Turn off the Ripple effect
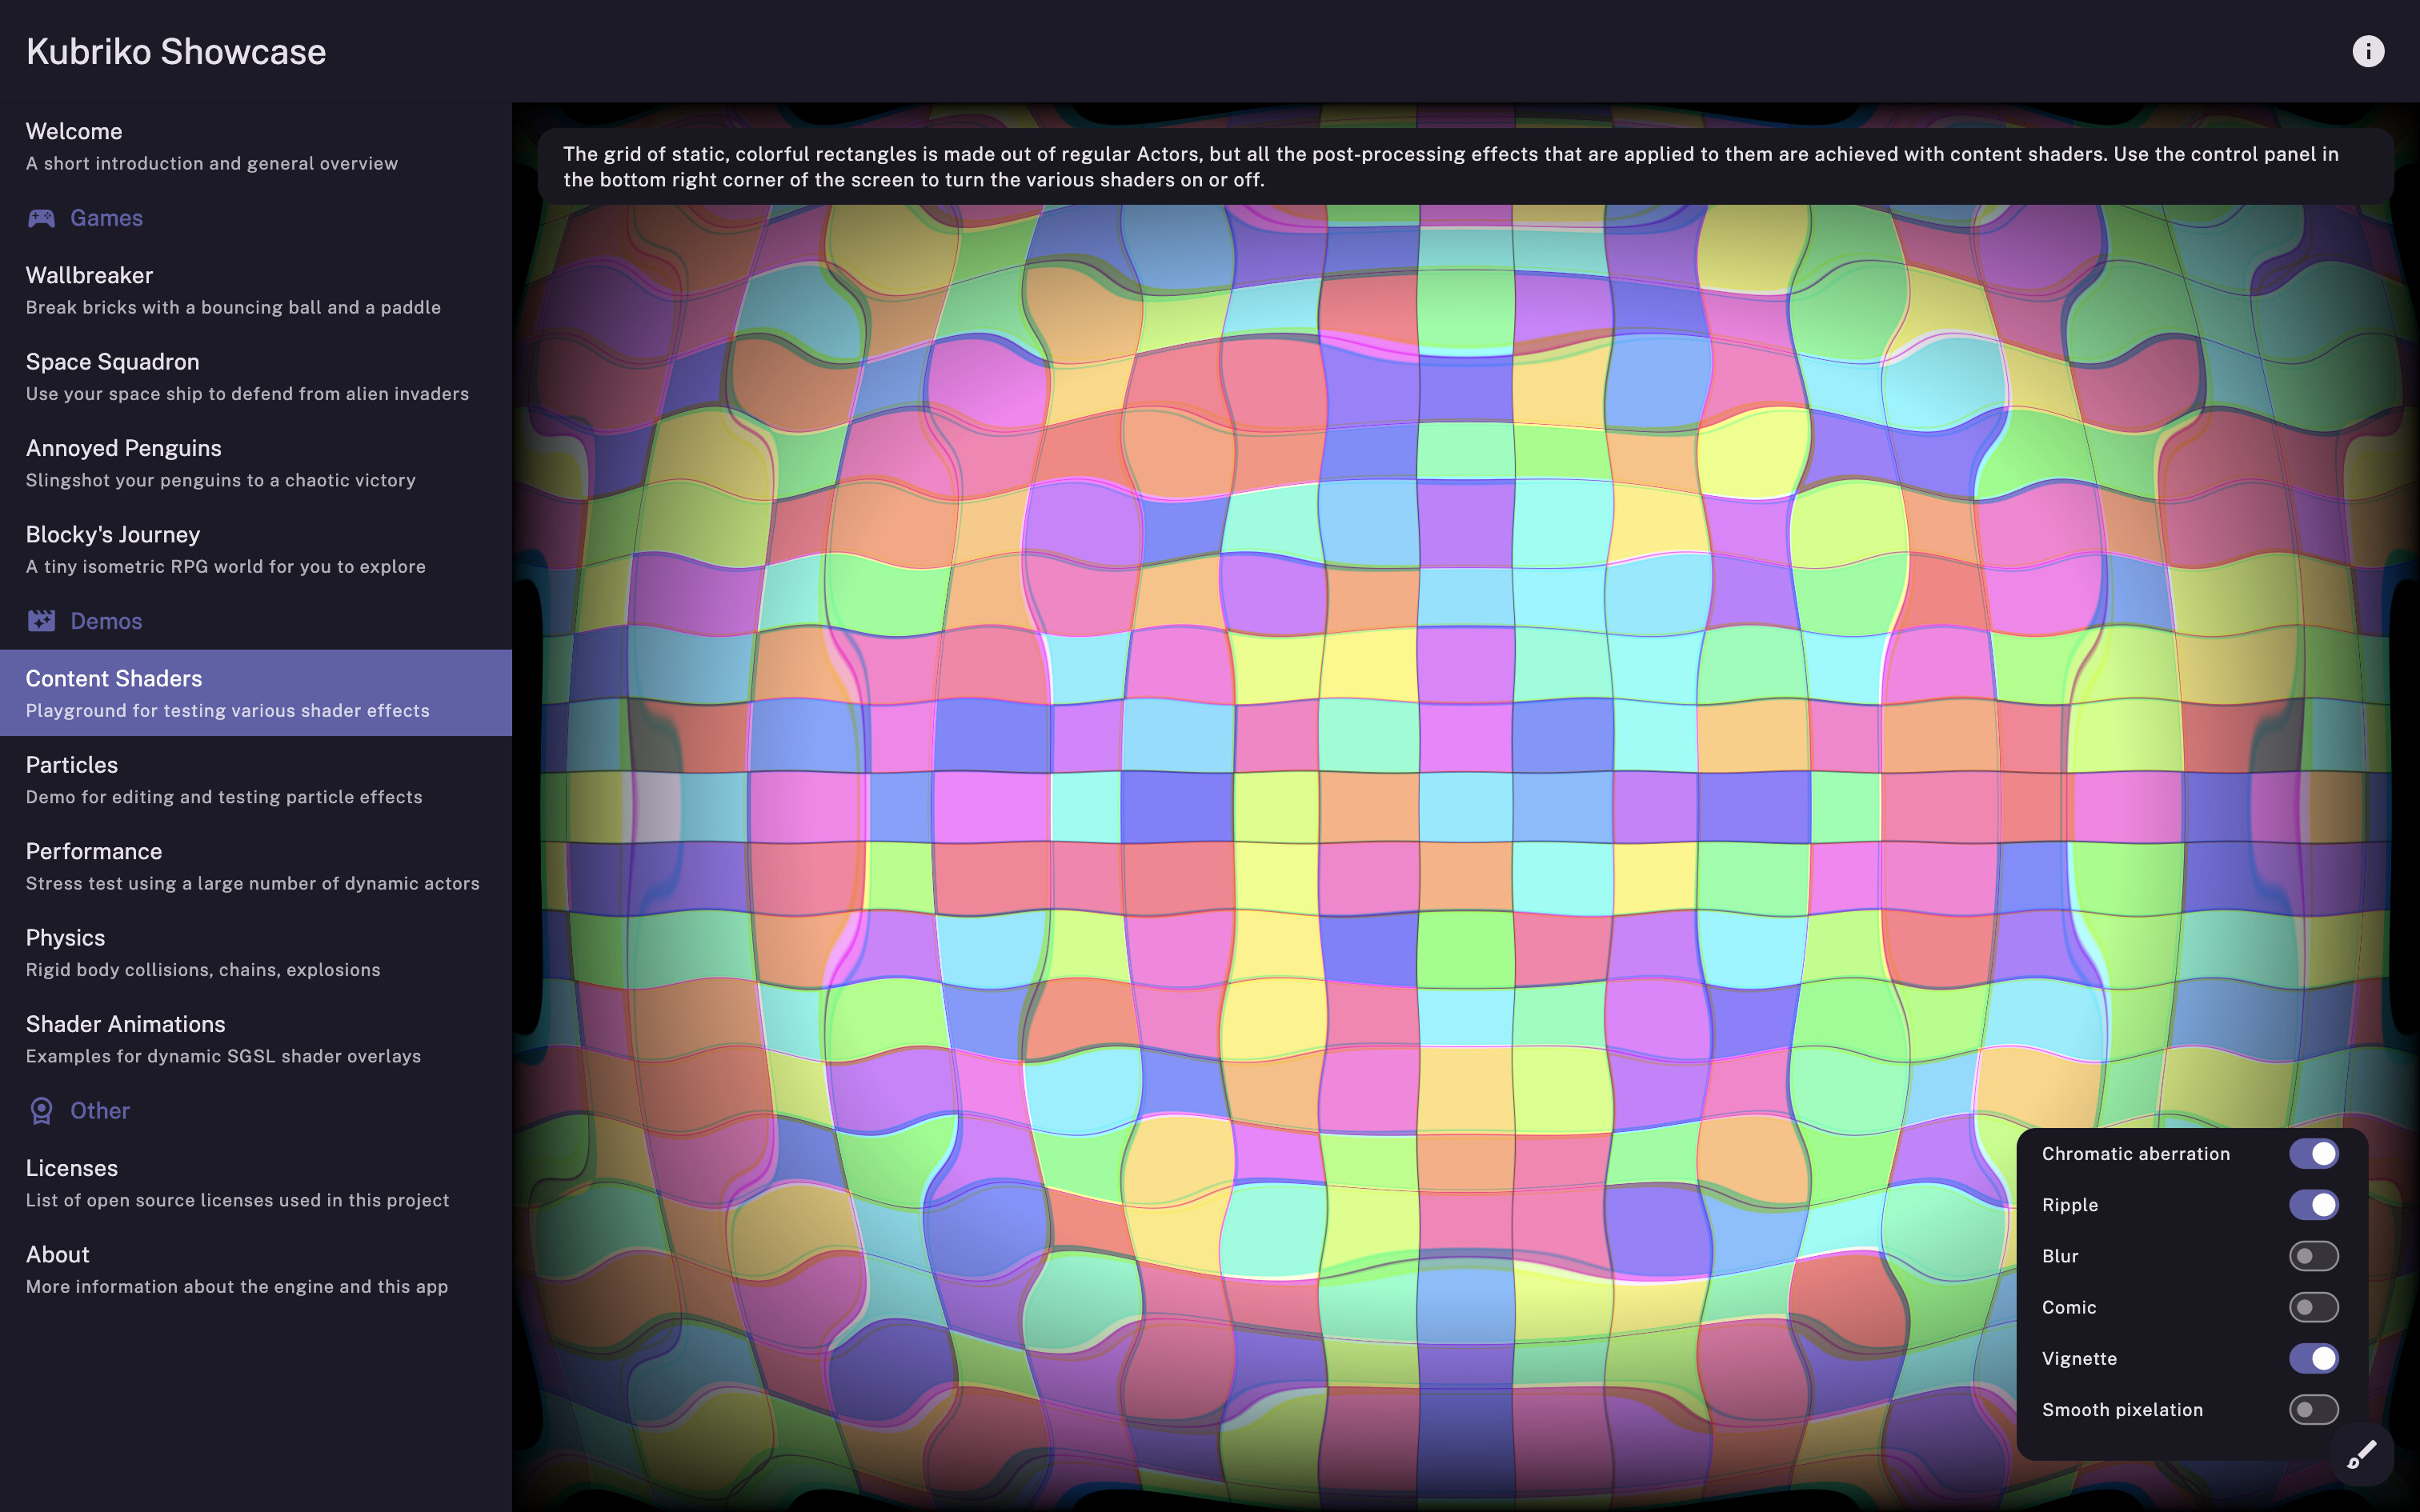Image resolution: width=2420 pixels, height=1512 pixels. tap(2315, 1204)
